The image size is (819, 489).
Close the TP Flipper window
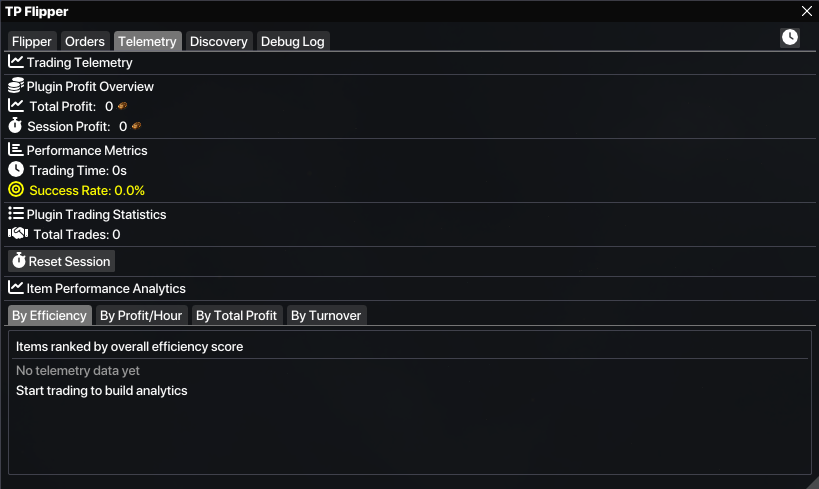(x=807, y=11)
